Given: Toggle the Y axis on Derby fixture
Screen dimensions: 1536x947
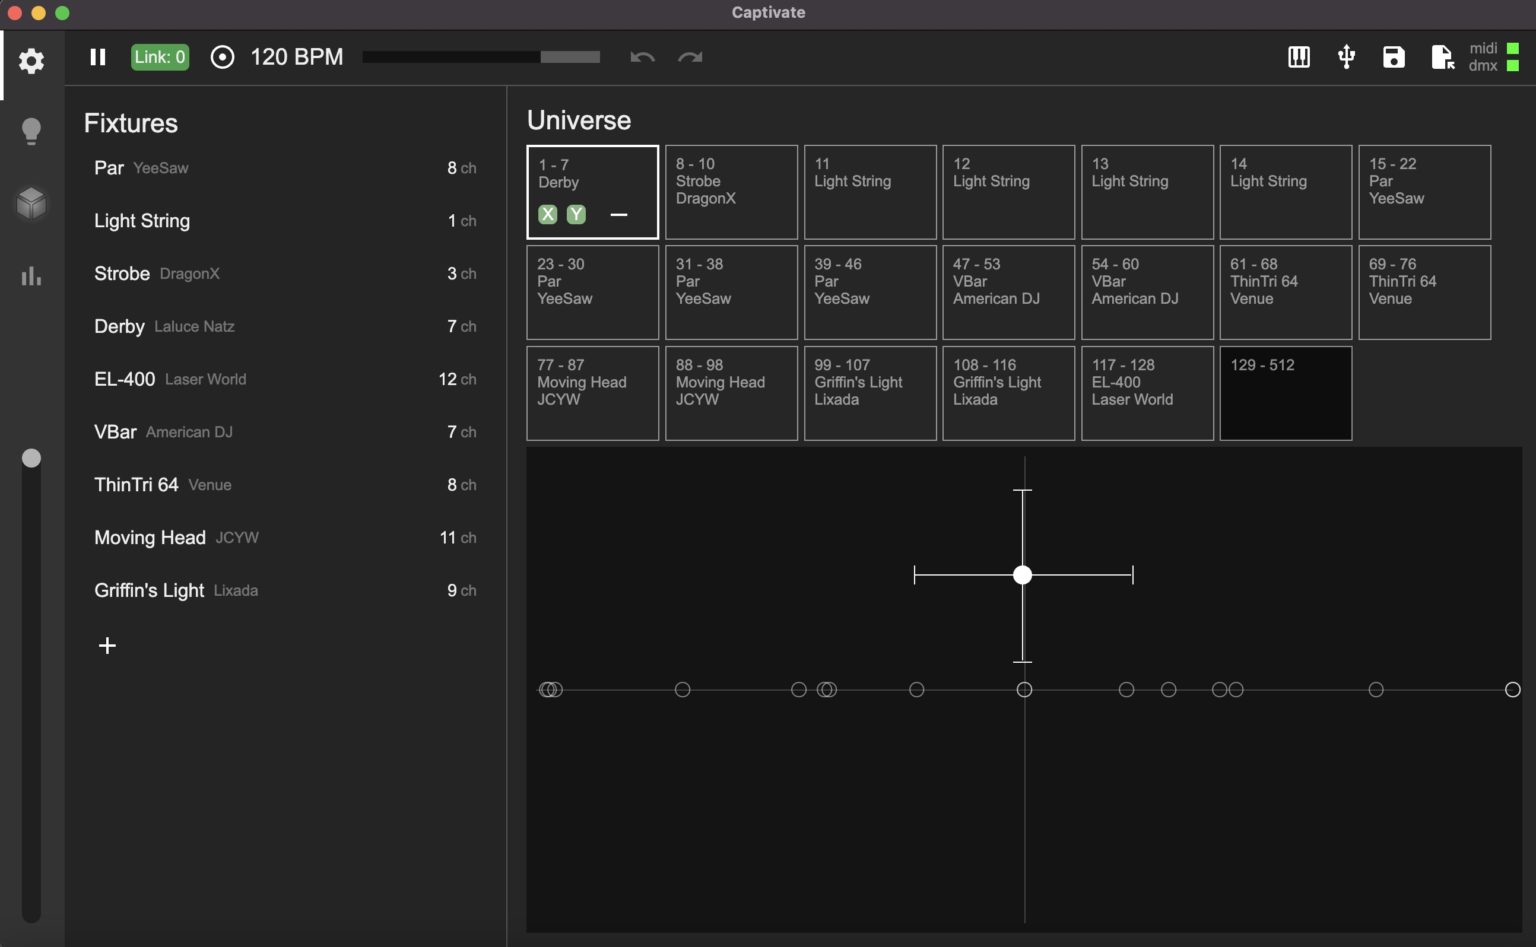Looking at the screenshot, I should click(x=576, y=214).
